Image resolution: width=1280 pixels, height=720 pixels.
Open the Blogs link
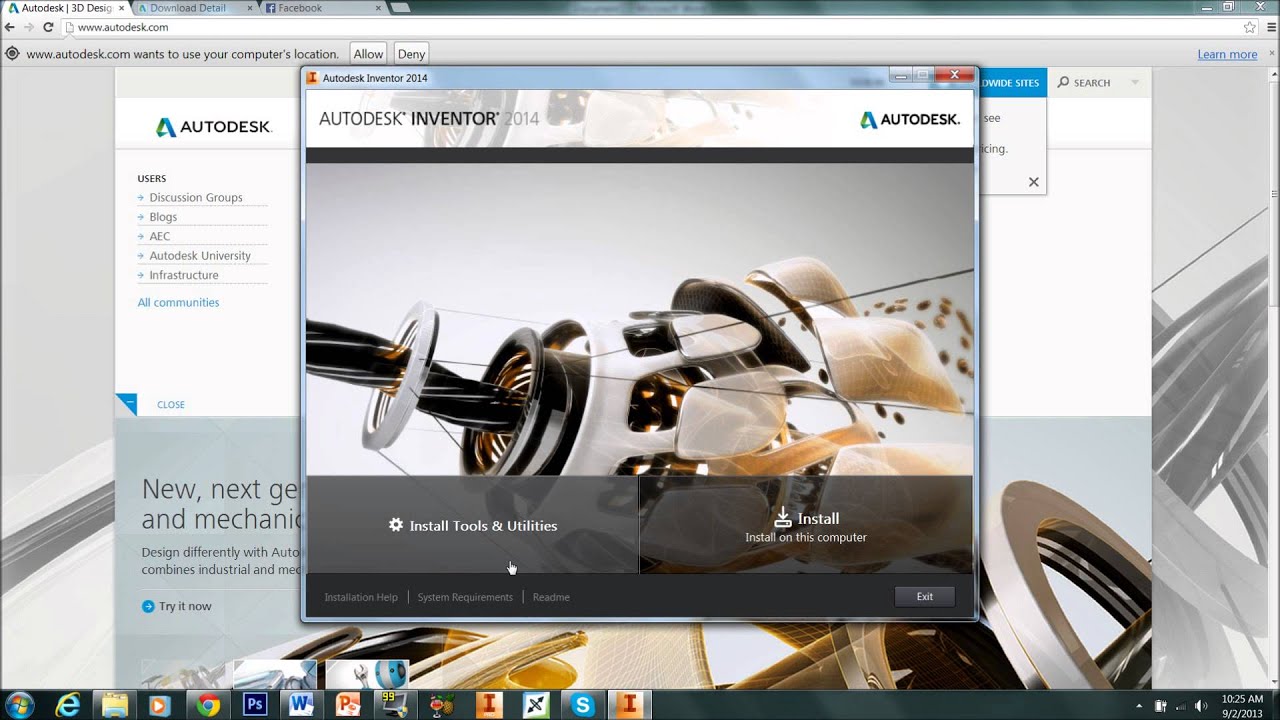click(x=163, y=217)
